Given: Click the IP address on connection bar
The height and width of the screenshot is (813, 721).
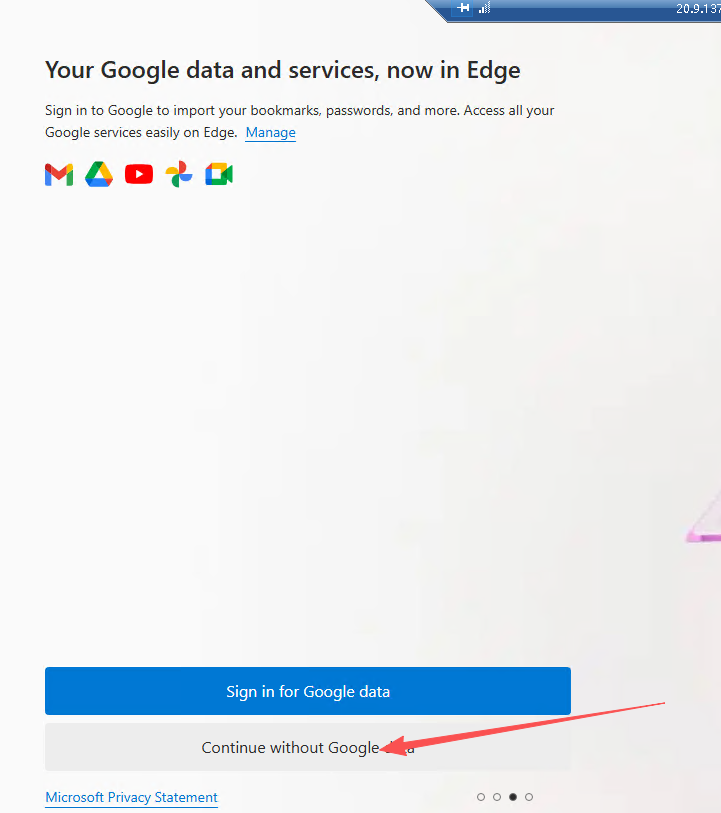Looking at the screenshot, I should 697,8.
